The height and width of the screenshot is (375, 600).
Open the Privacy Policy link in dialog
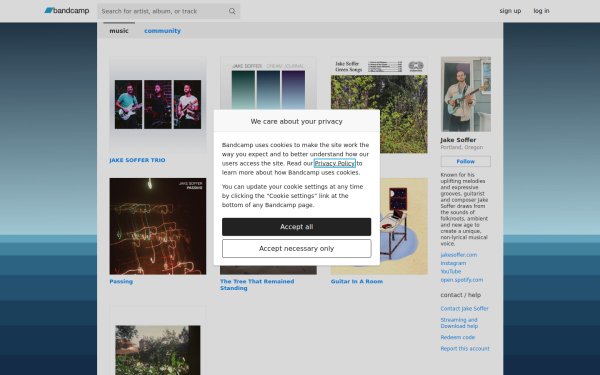pyautogui.click(x=334, y=163)
